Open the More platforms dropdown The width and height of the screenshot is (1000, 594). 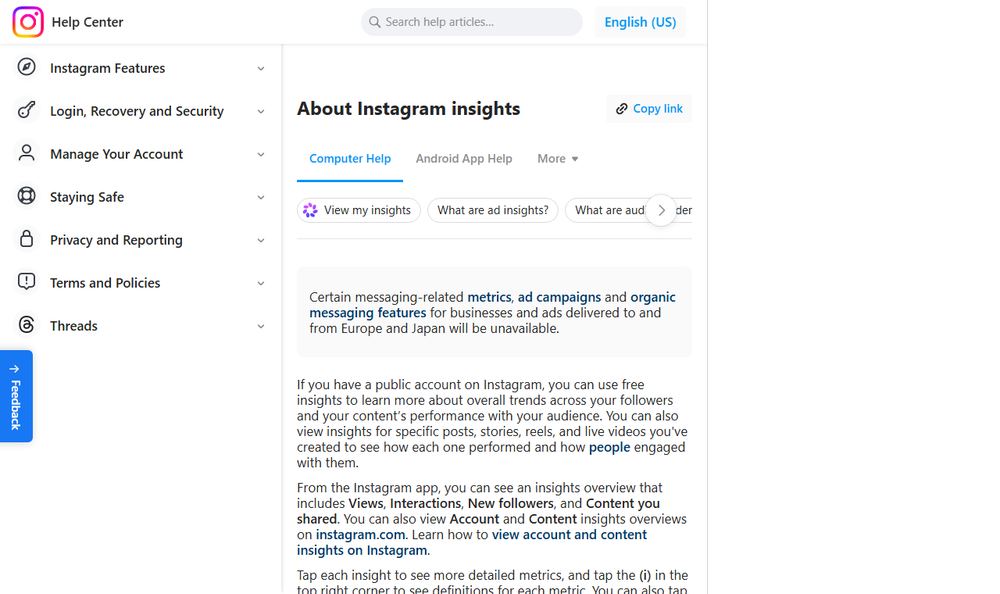(x=557, y=159)
